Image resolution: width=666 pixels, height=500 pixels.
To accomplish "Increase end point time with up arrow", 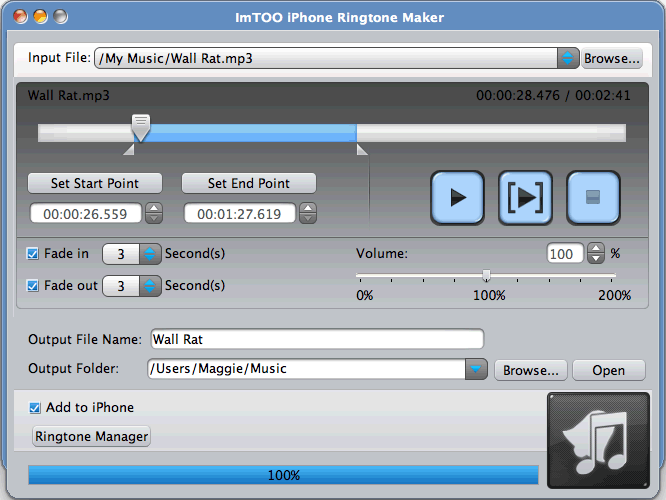I will (x=308, y=208).
